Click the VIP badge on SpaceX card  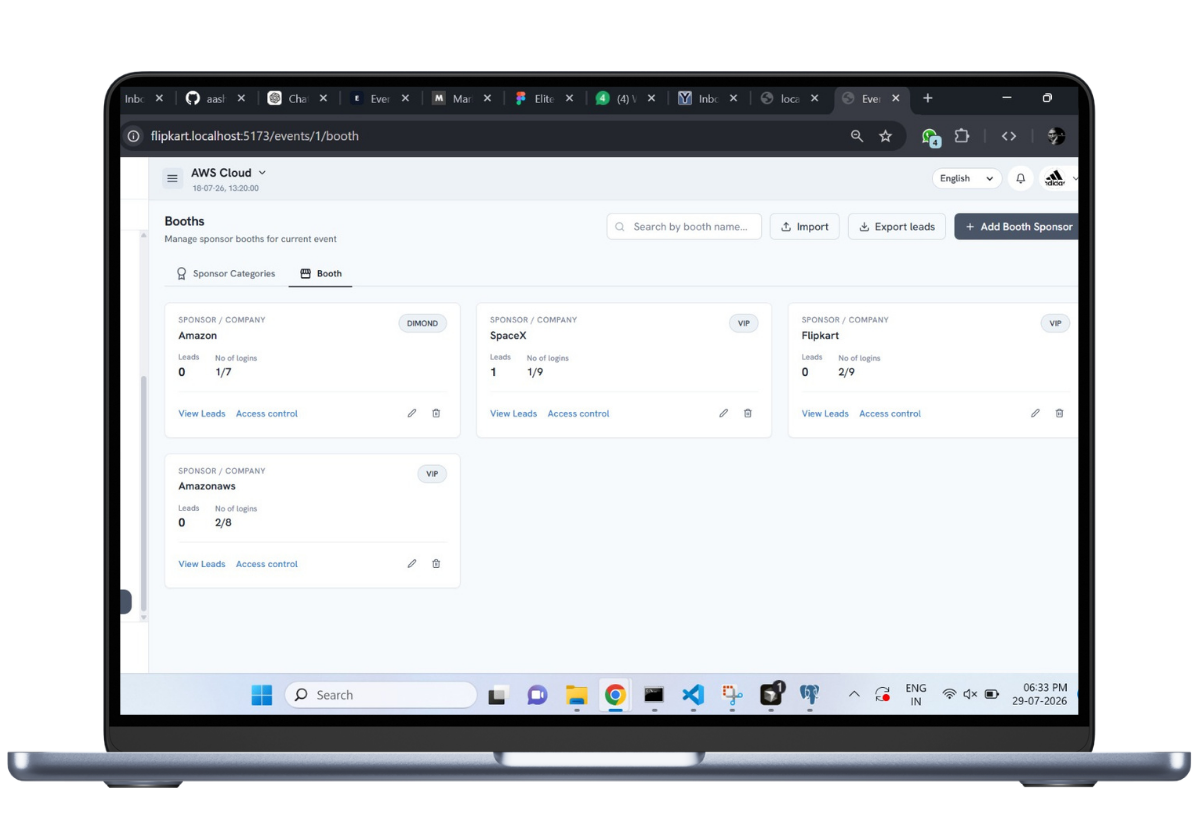[744, 323]
